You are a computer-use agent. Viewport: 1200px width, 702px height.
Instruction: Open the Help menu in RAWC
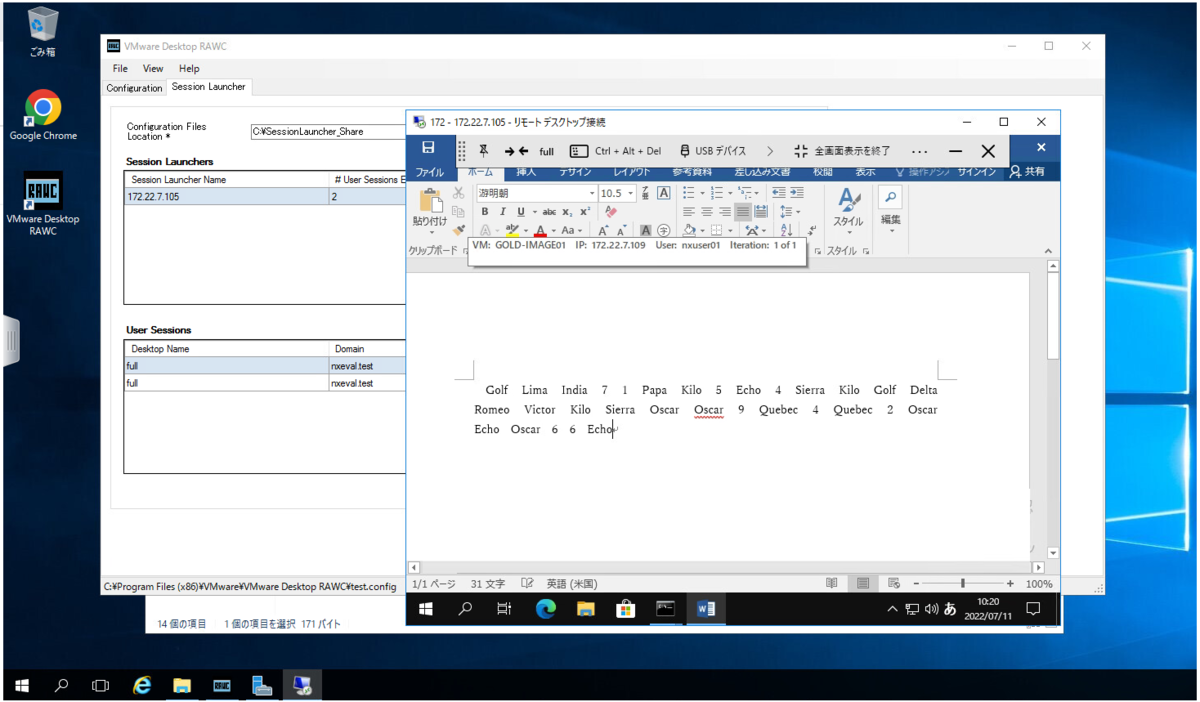(x=189, y=69)
